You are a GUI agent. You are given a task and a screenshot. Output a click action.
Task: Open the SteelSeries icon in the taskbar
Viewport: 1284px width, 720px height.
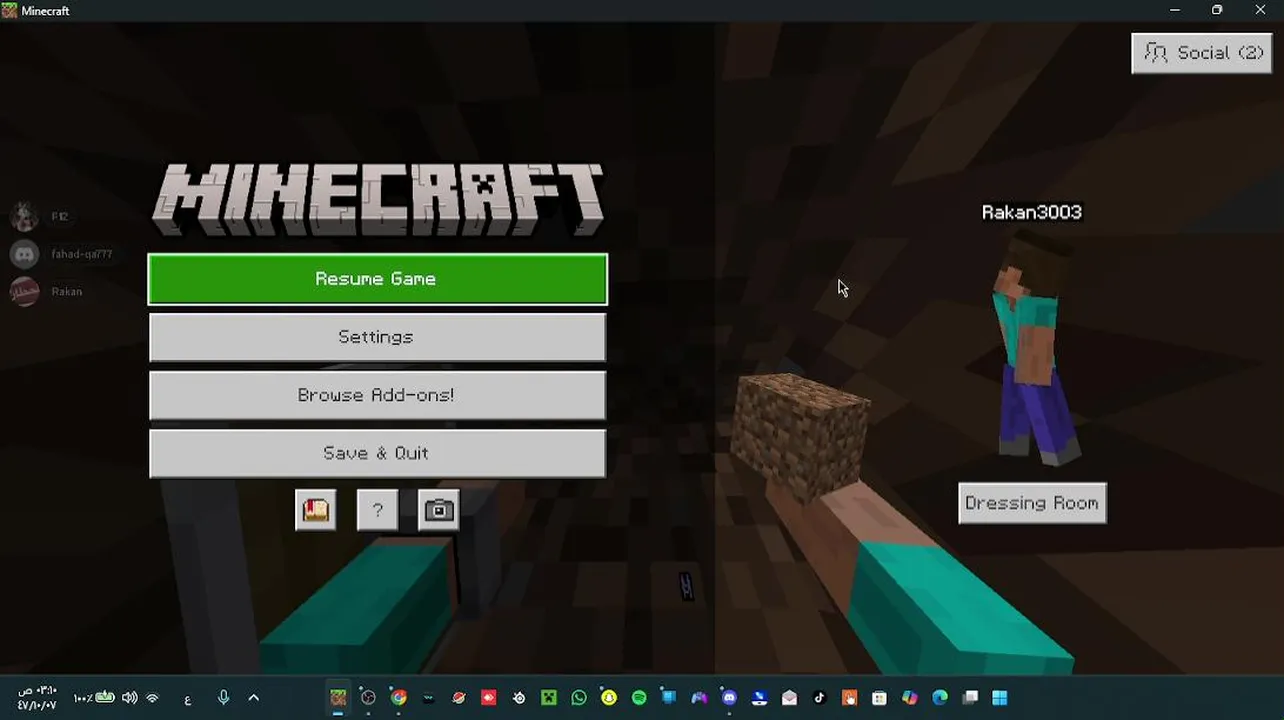click(x=519, y=698)
